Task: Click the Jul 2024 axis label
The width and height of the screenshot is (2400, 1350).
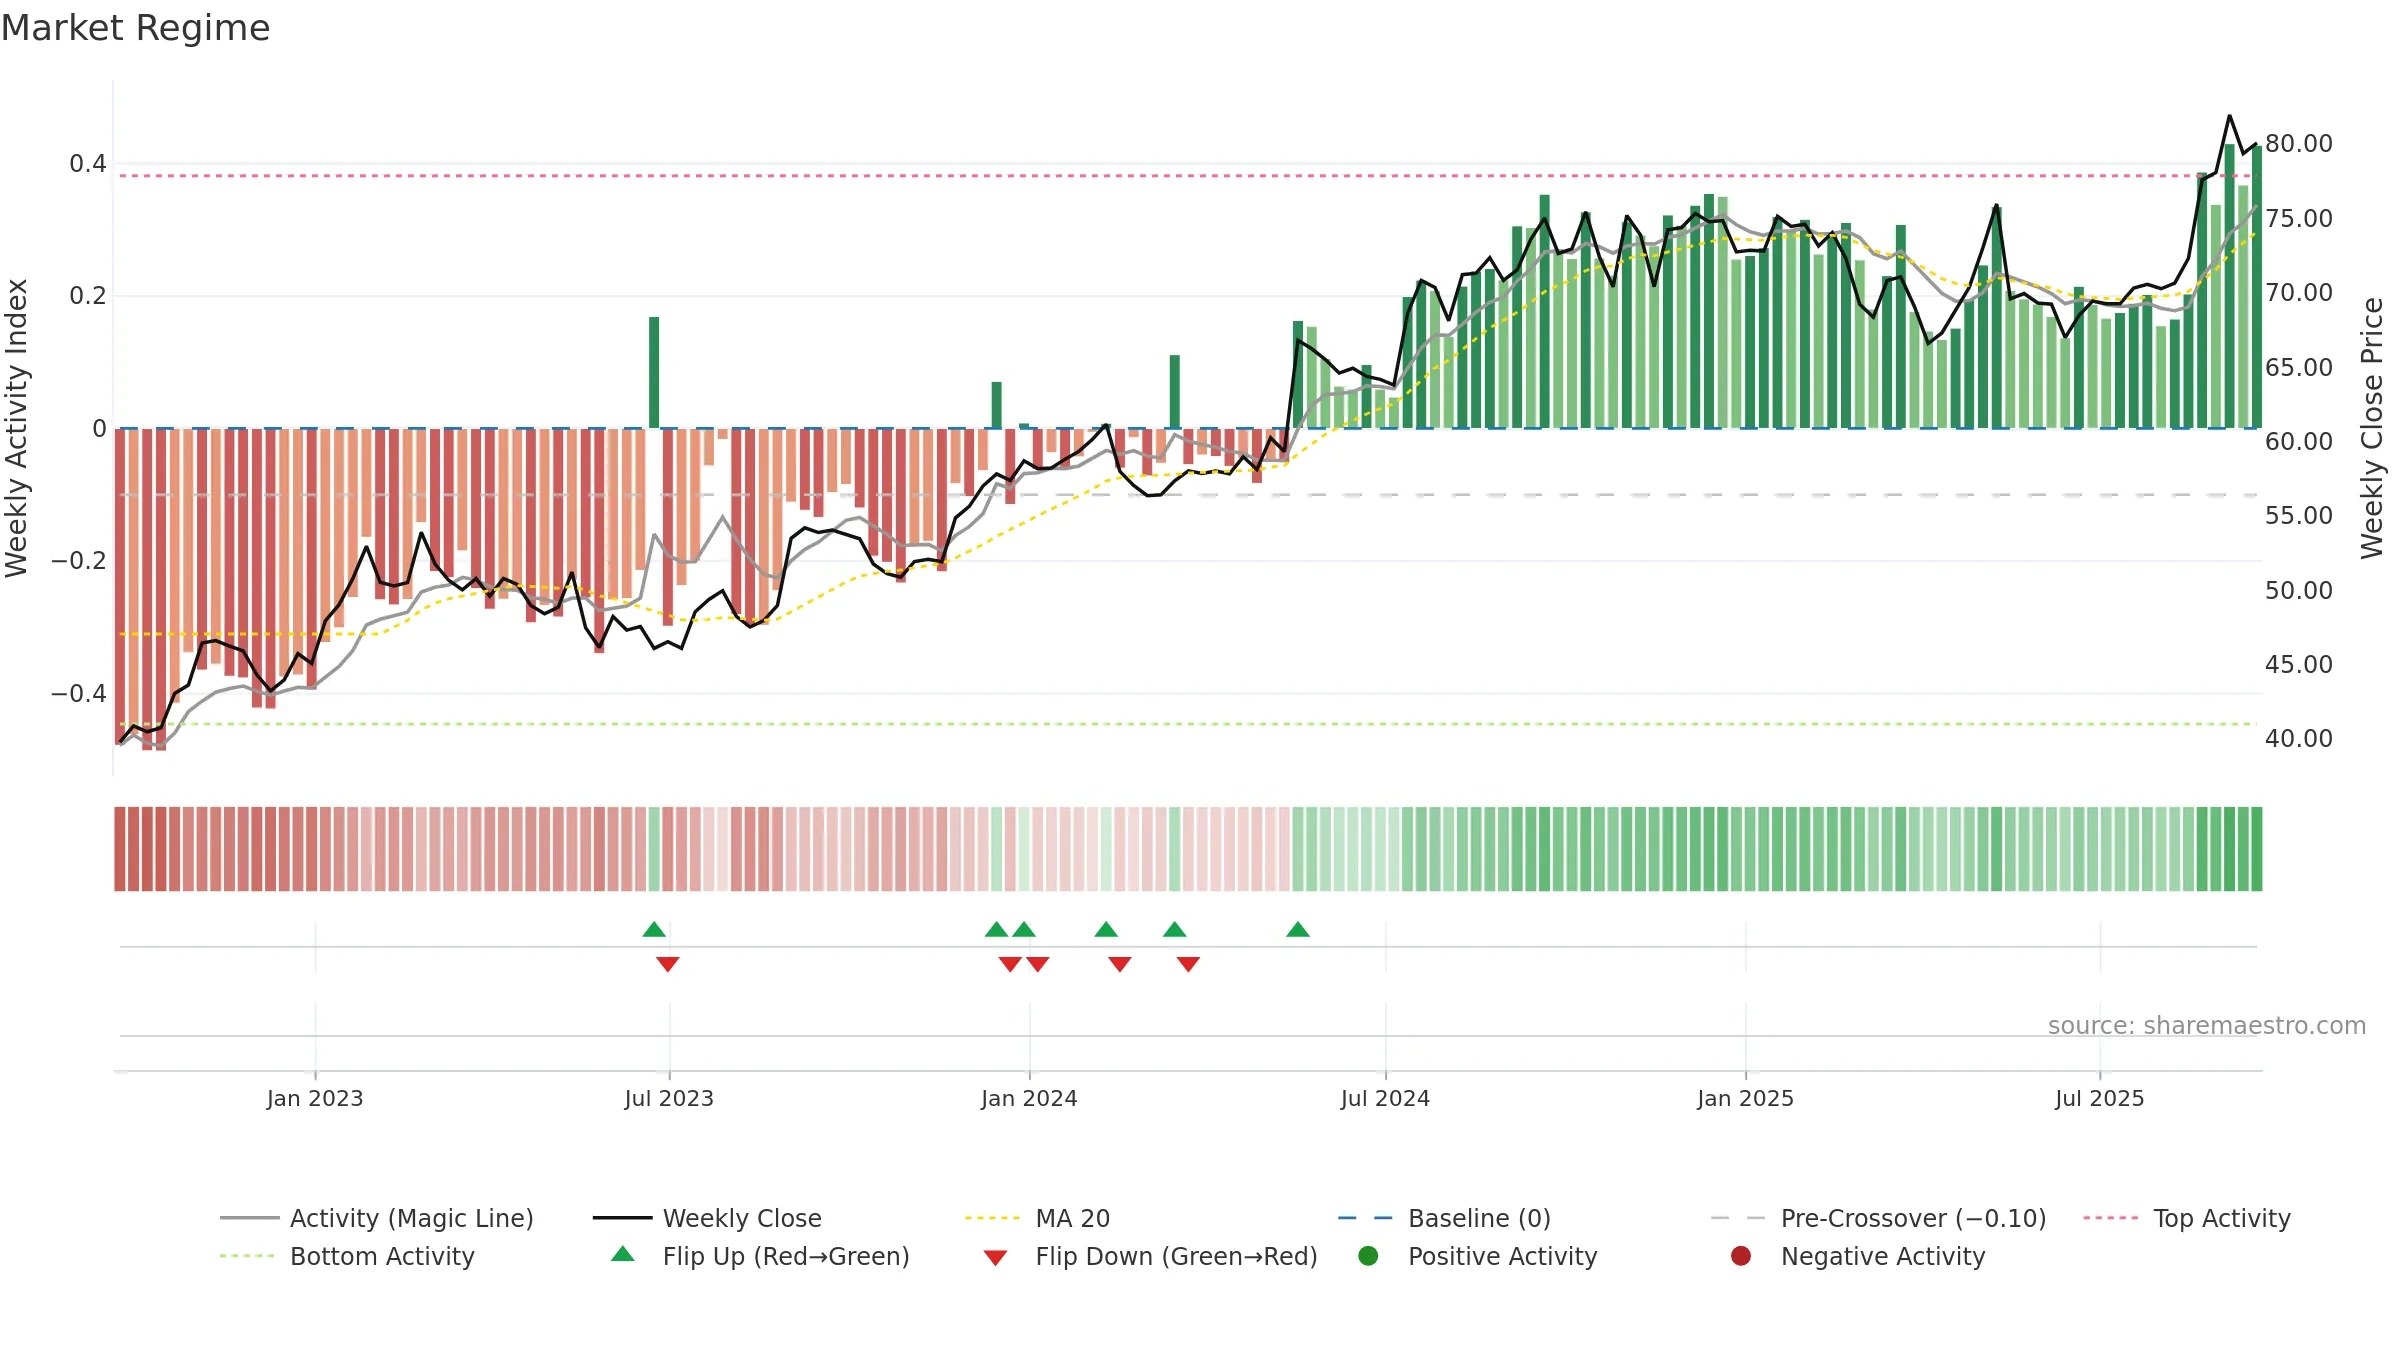Action: [x=1385, y=1099]
